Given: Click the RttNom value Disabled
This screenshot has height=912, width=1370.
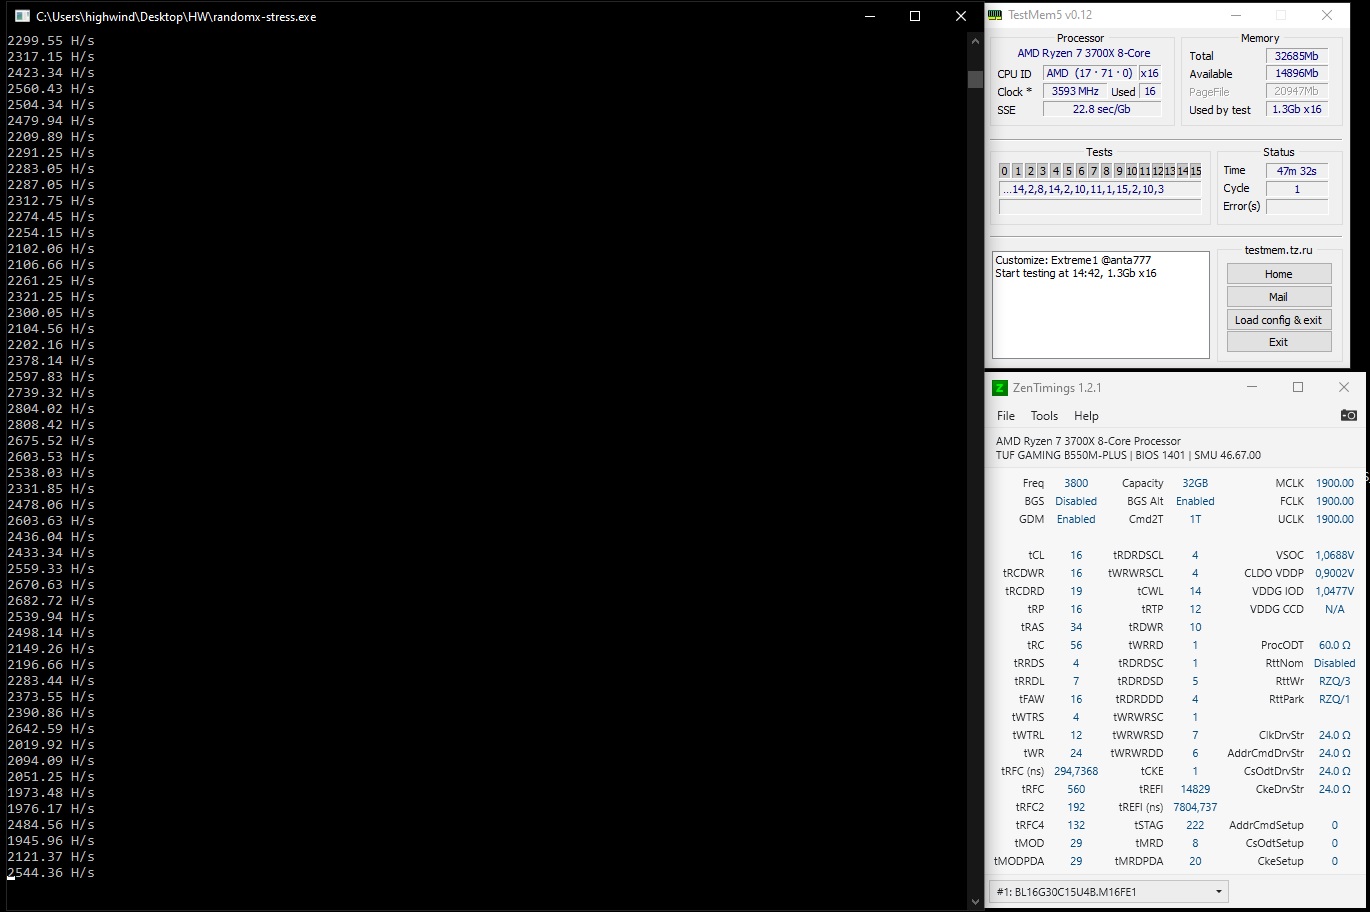Looking at the screenshot, I should 1335,663.
